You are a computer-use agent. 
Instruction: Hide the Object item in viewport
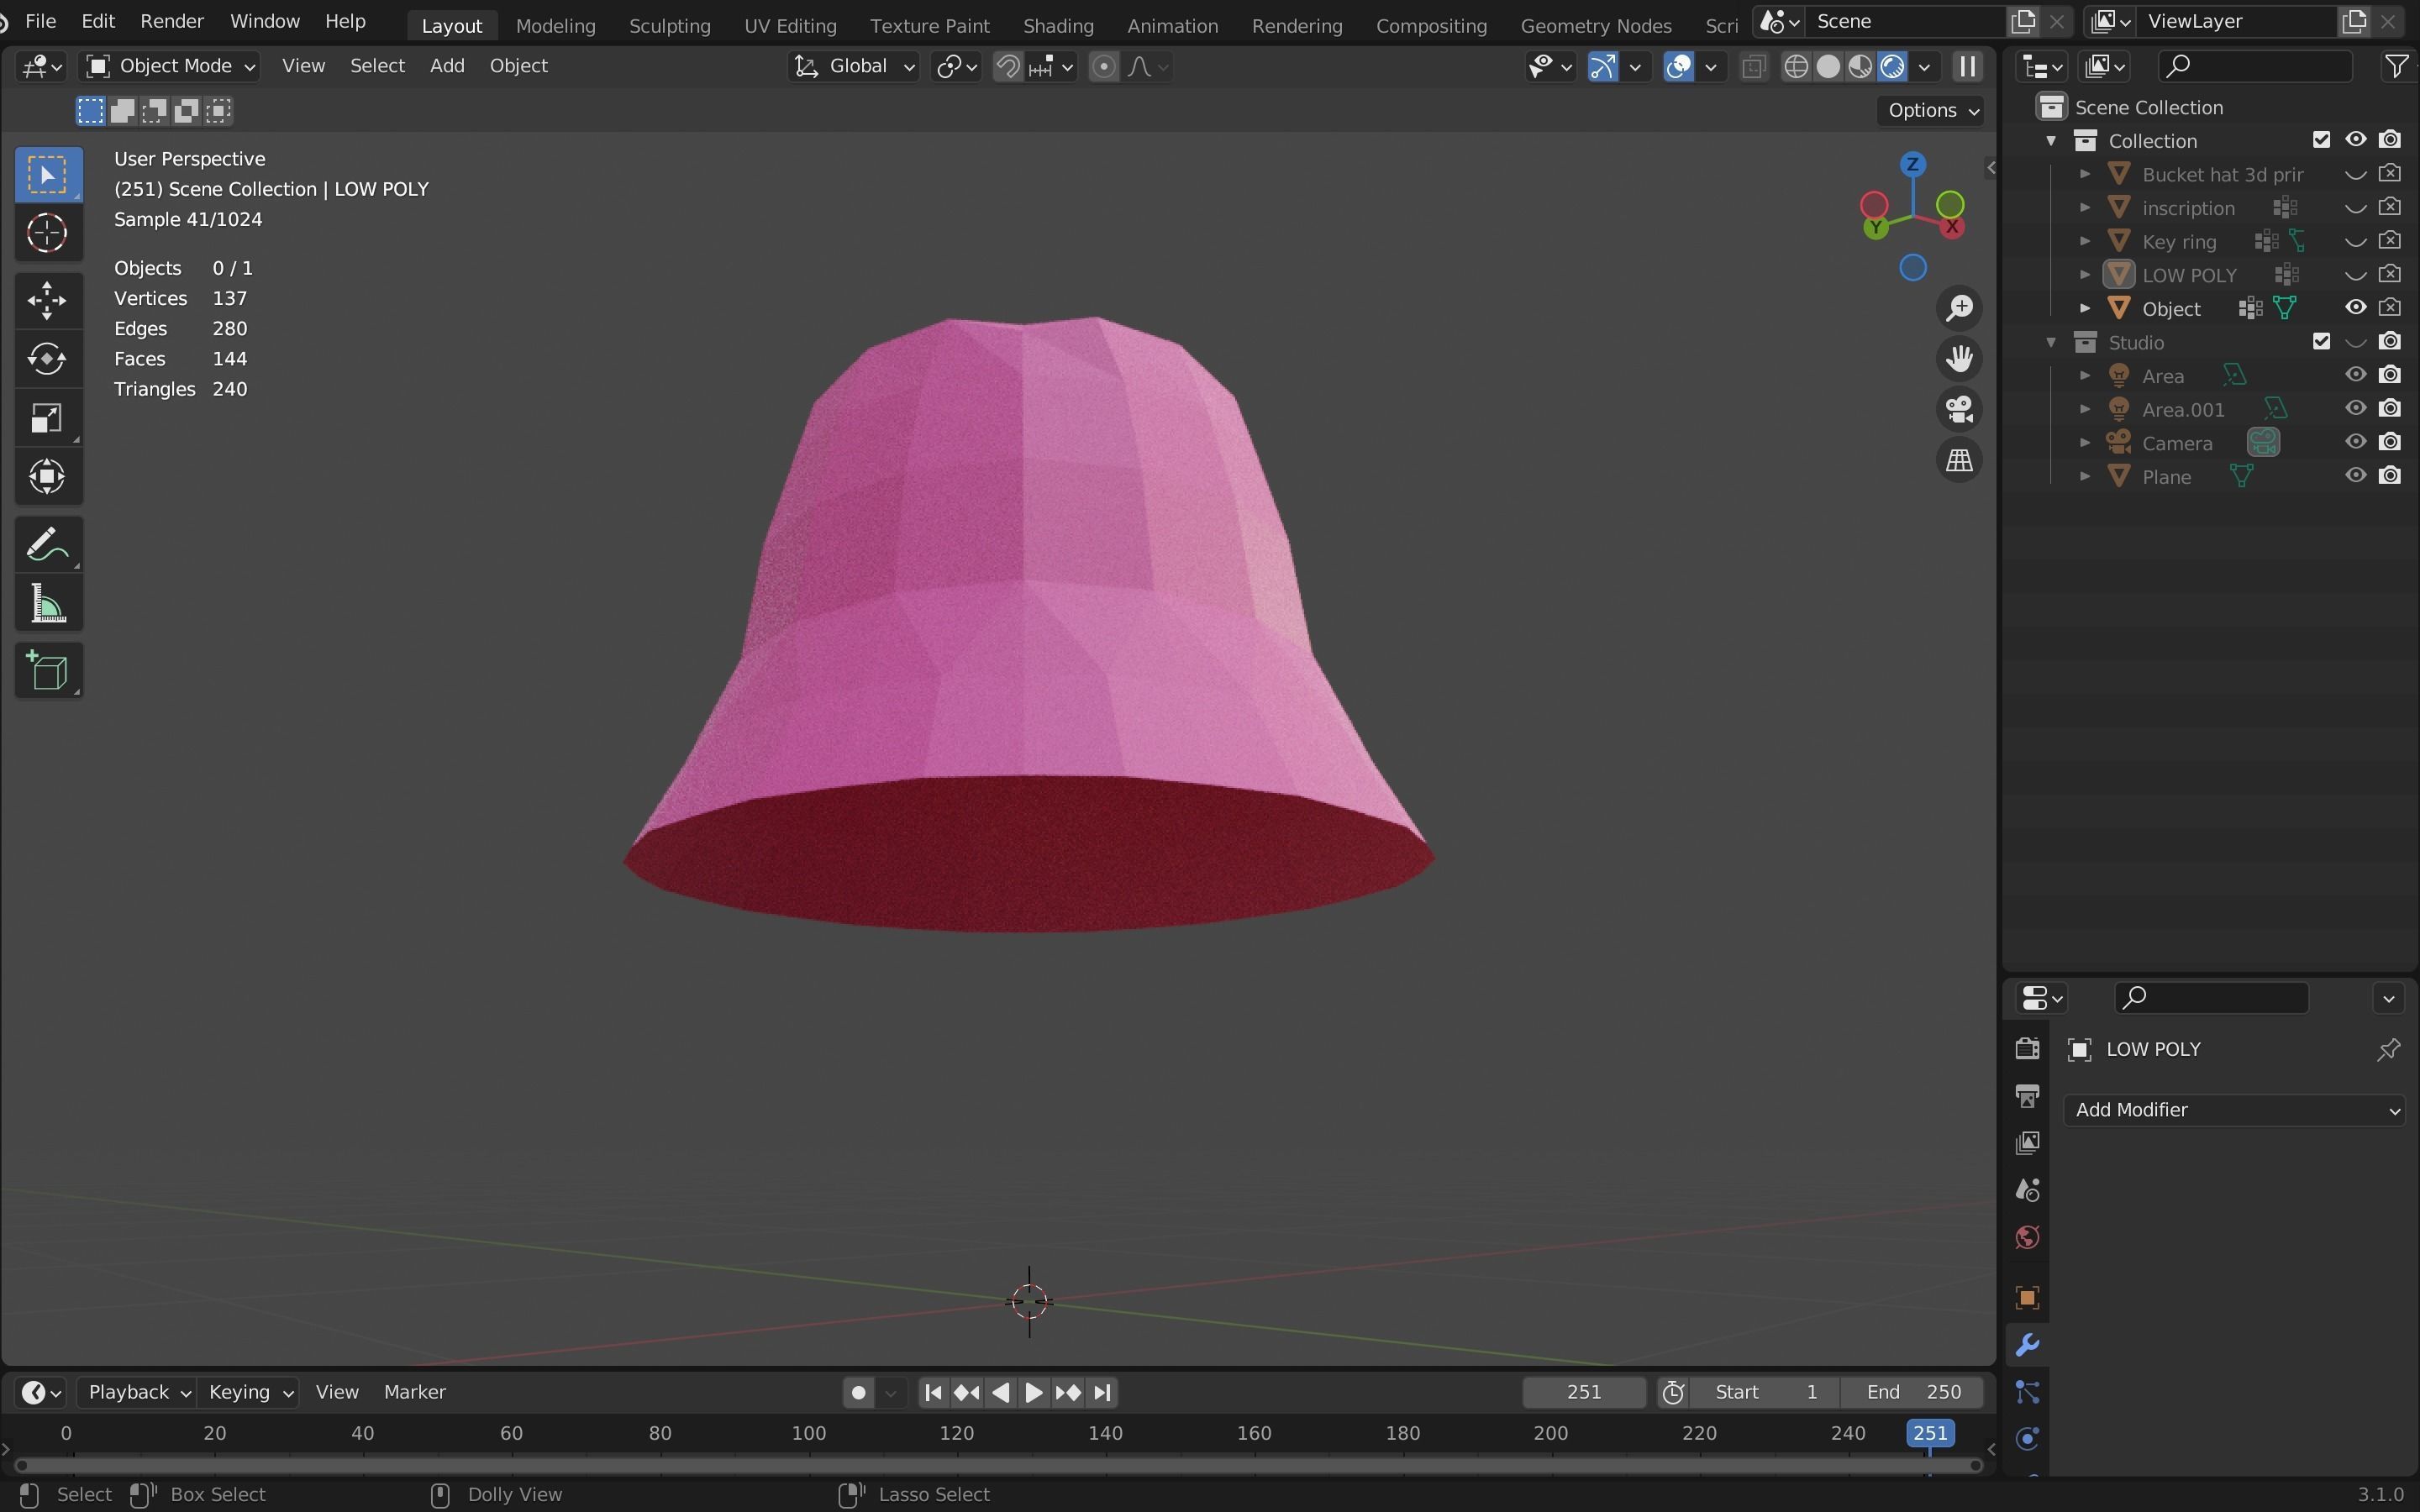(2355, 308)
